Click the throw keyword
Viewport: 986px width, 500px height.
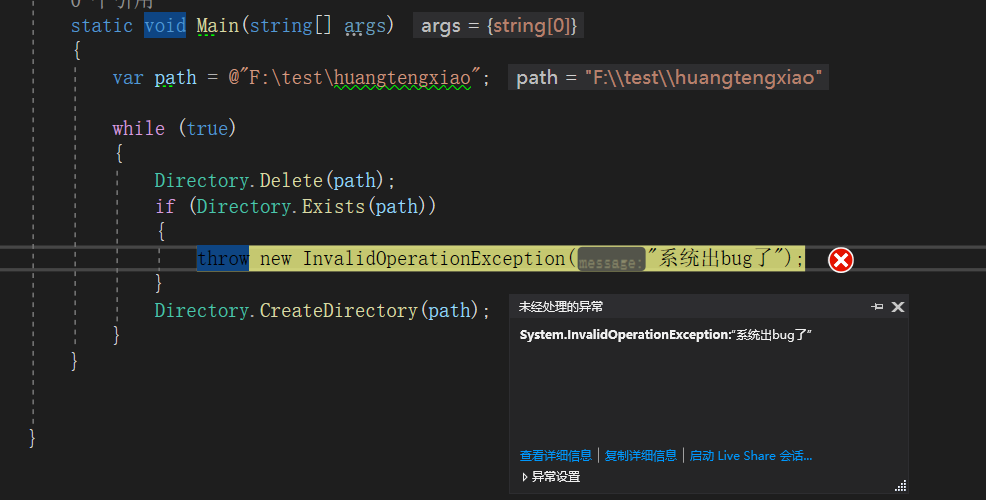[x=222, y=259]
